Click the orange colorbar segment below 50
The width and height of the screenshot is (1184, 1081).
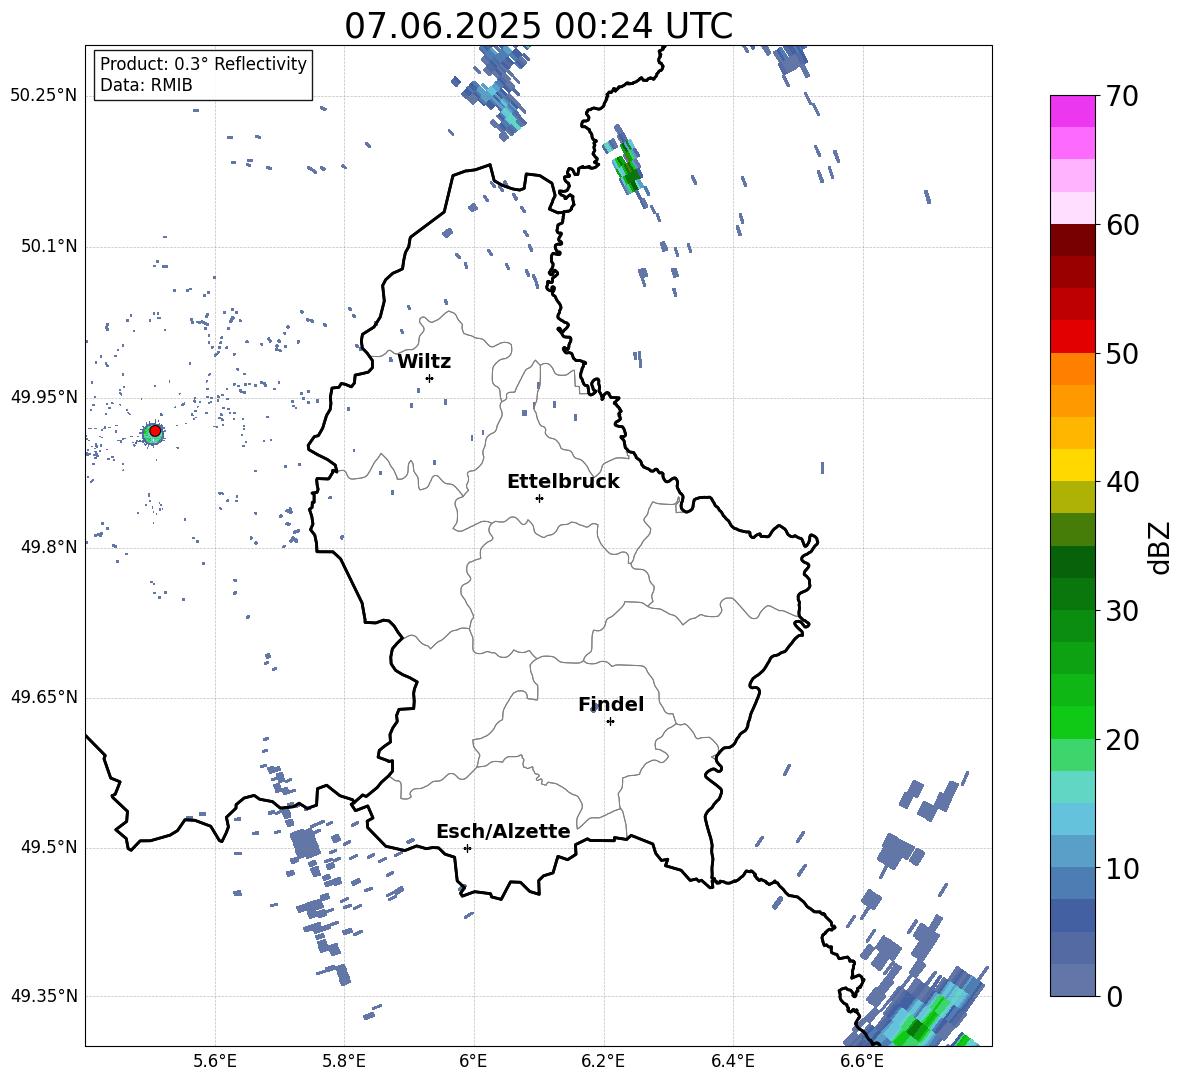(x=1073, y=369)
